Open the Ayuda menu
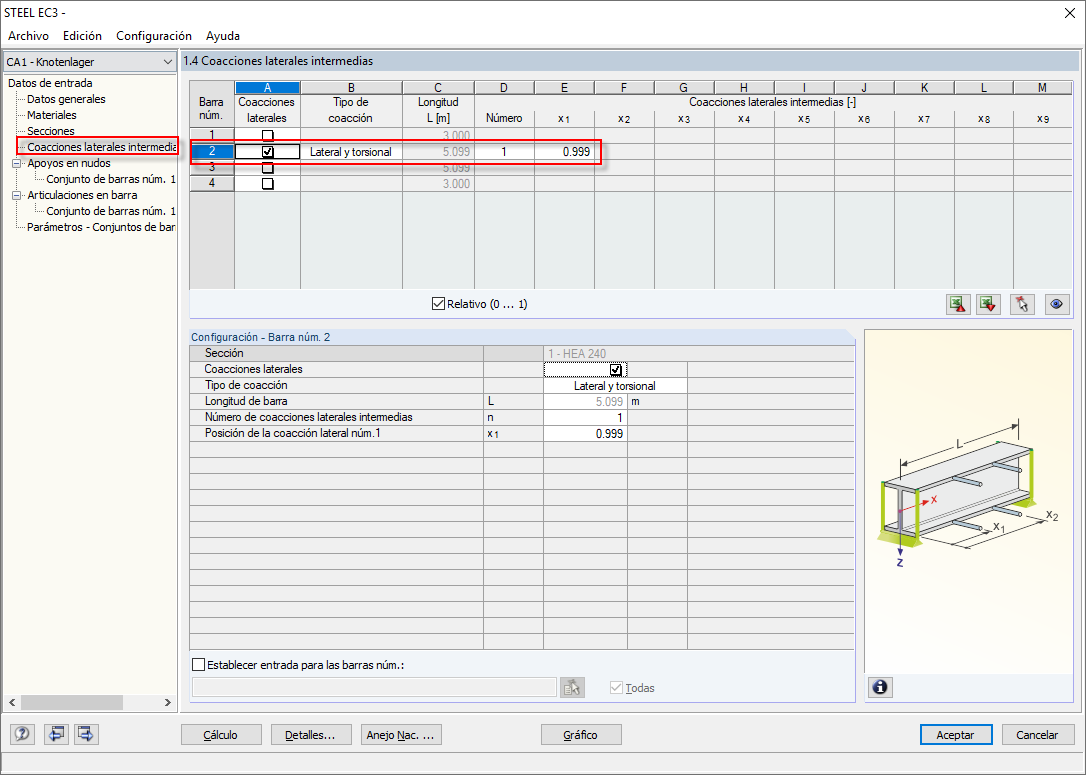The image size is (1086, 775). 223,36
